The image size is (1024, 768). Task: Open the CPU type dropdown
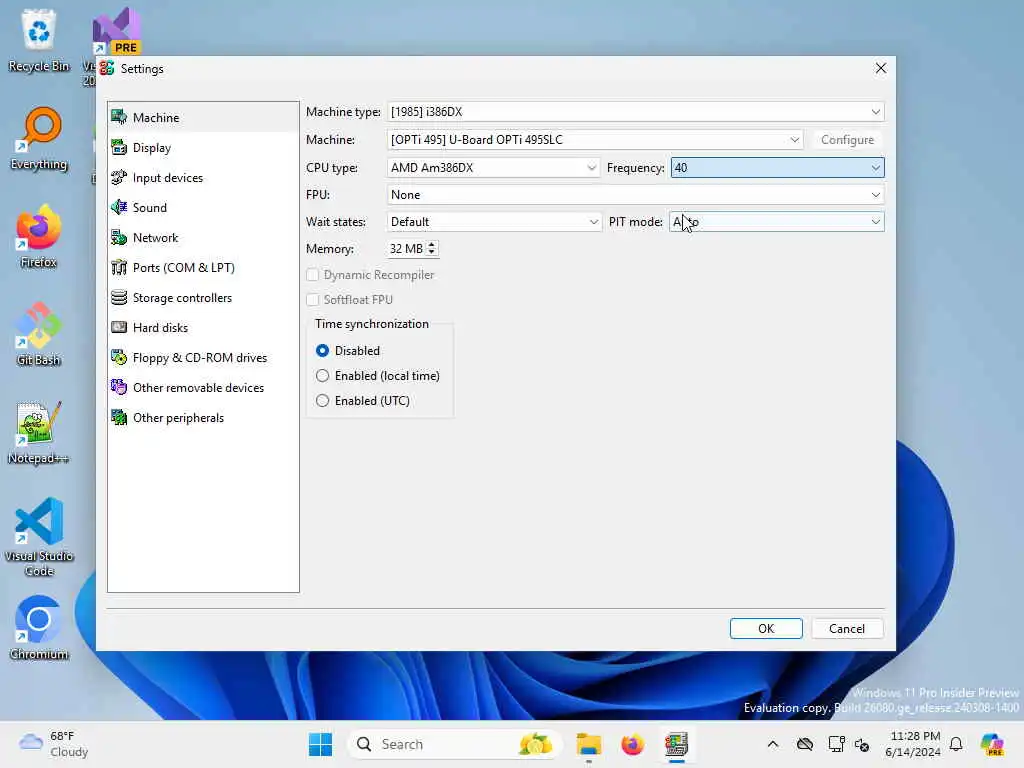tap(493, 168)
